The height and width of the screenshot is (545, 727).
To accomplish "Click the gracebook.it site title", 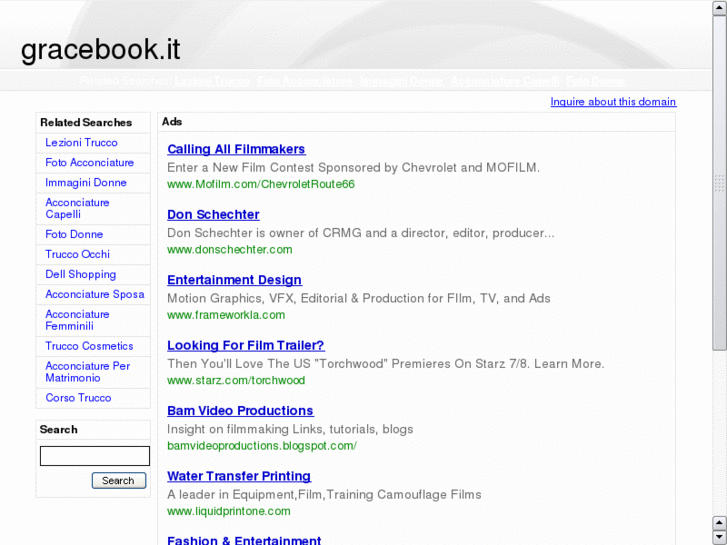I will tap(101, 49).
